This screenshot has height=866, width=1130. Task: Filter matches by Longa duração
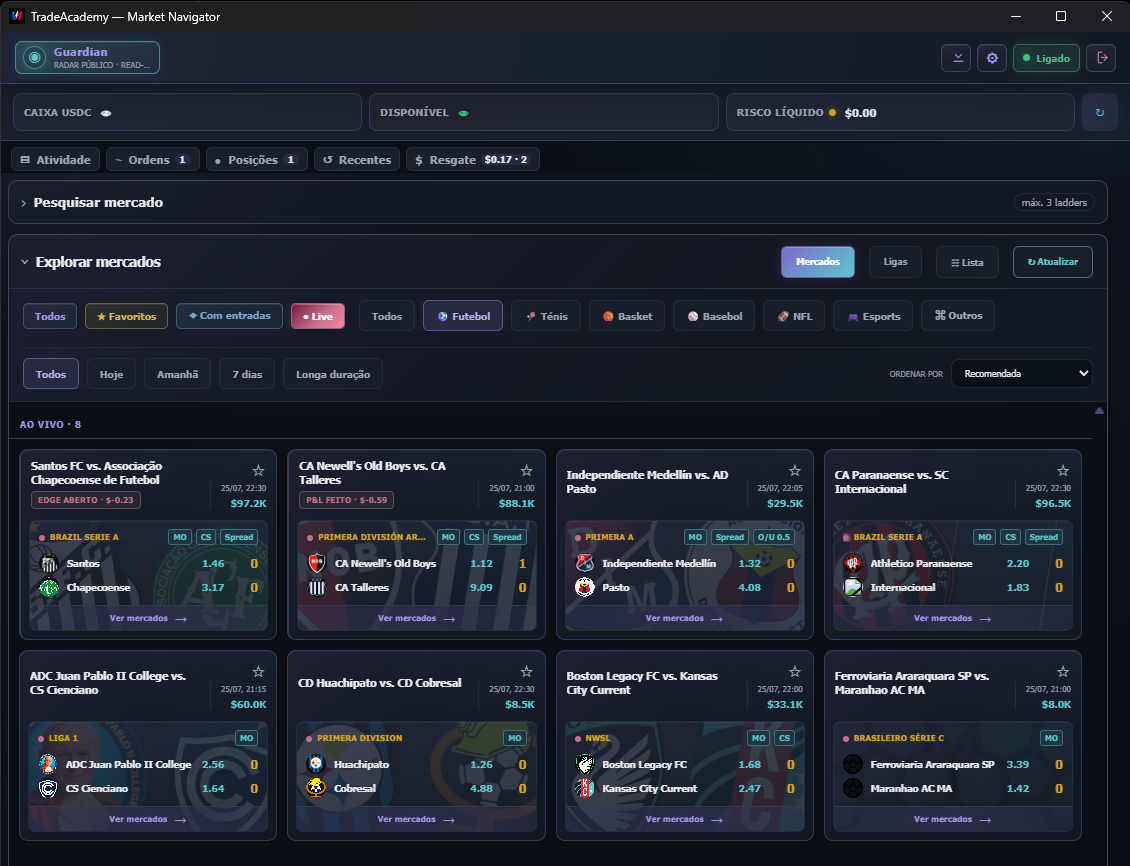pyautogui.click(x=332, y=374)
